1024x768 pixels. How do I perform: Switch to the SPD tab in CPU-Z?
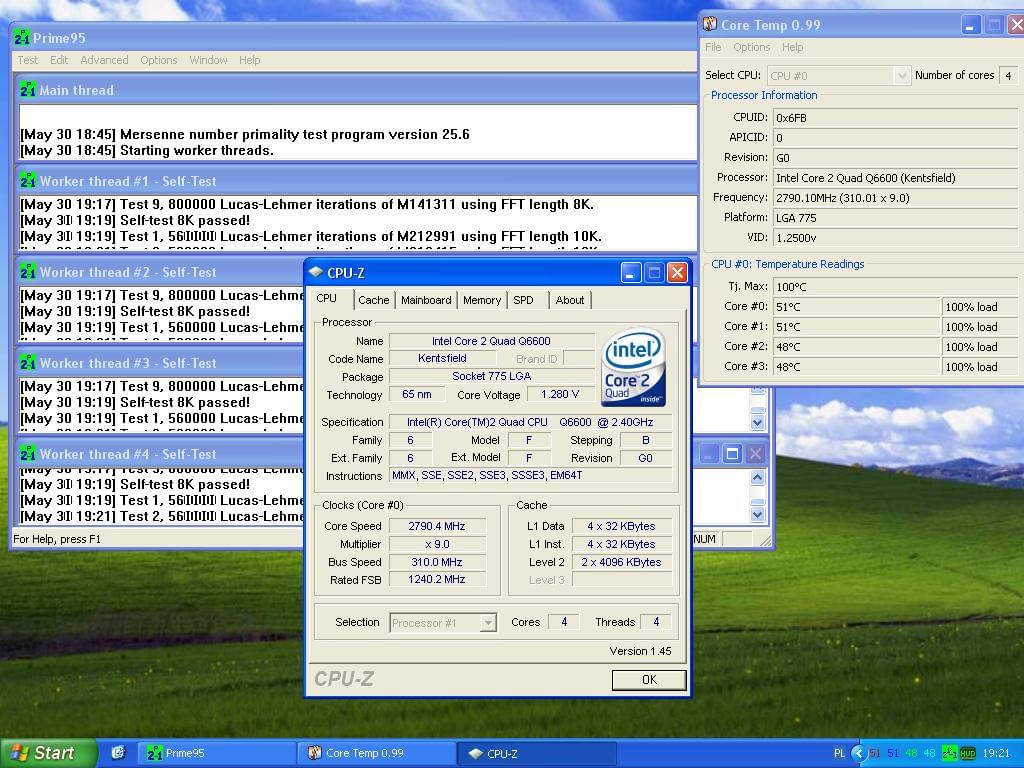point(523,300)
